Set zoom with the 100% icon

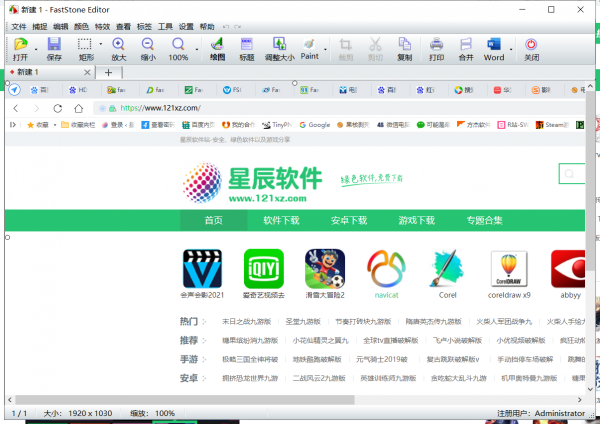178,44
